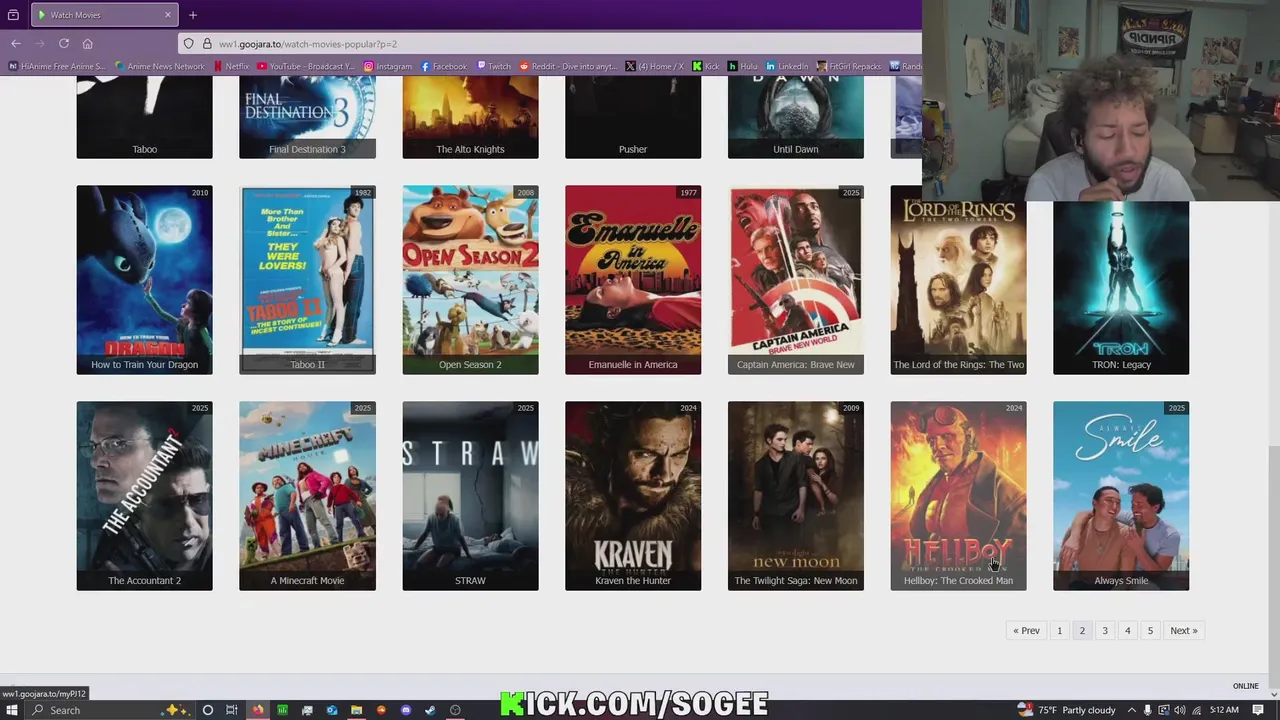Go back to previous page

point(16,44)
